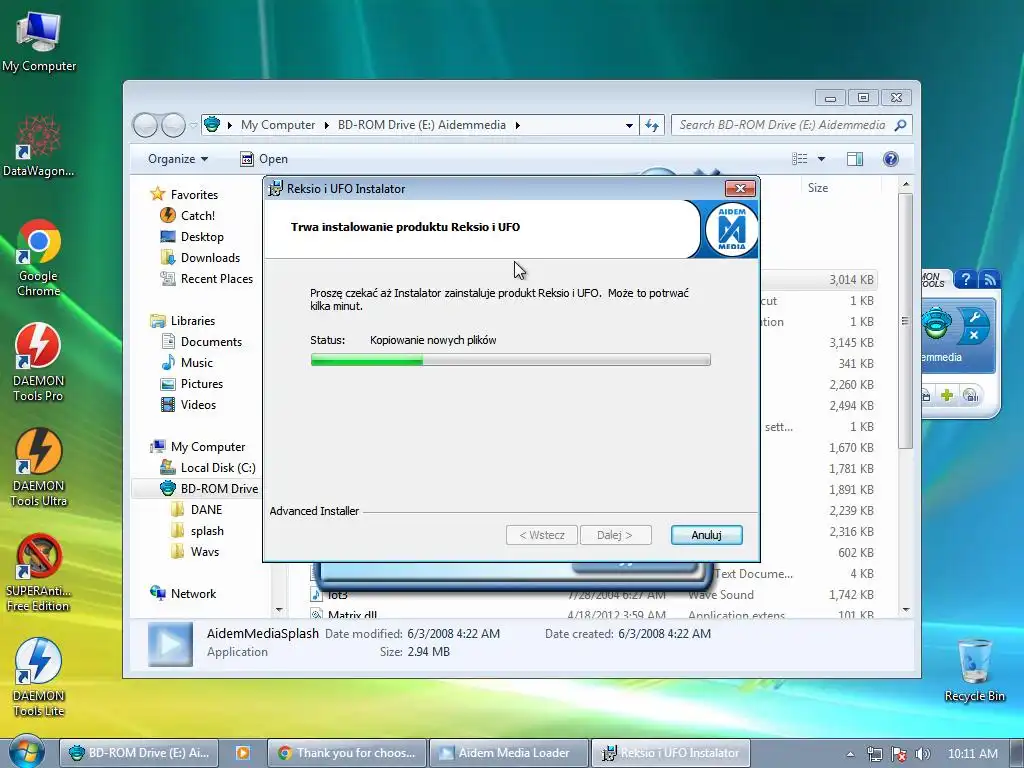Open Explorer help question mark icon
This screenshot has height=768, width=1024.
pyautogui.click(x=891, y=159)
